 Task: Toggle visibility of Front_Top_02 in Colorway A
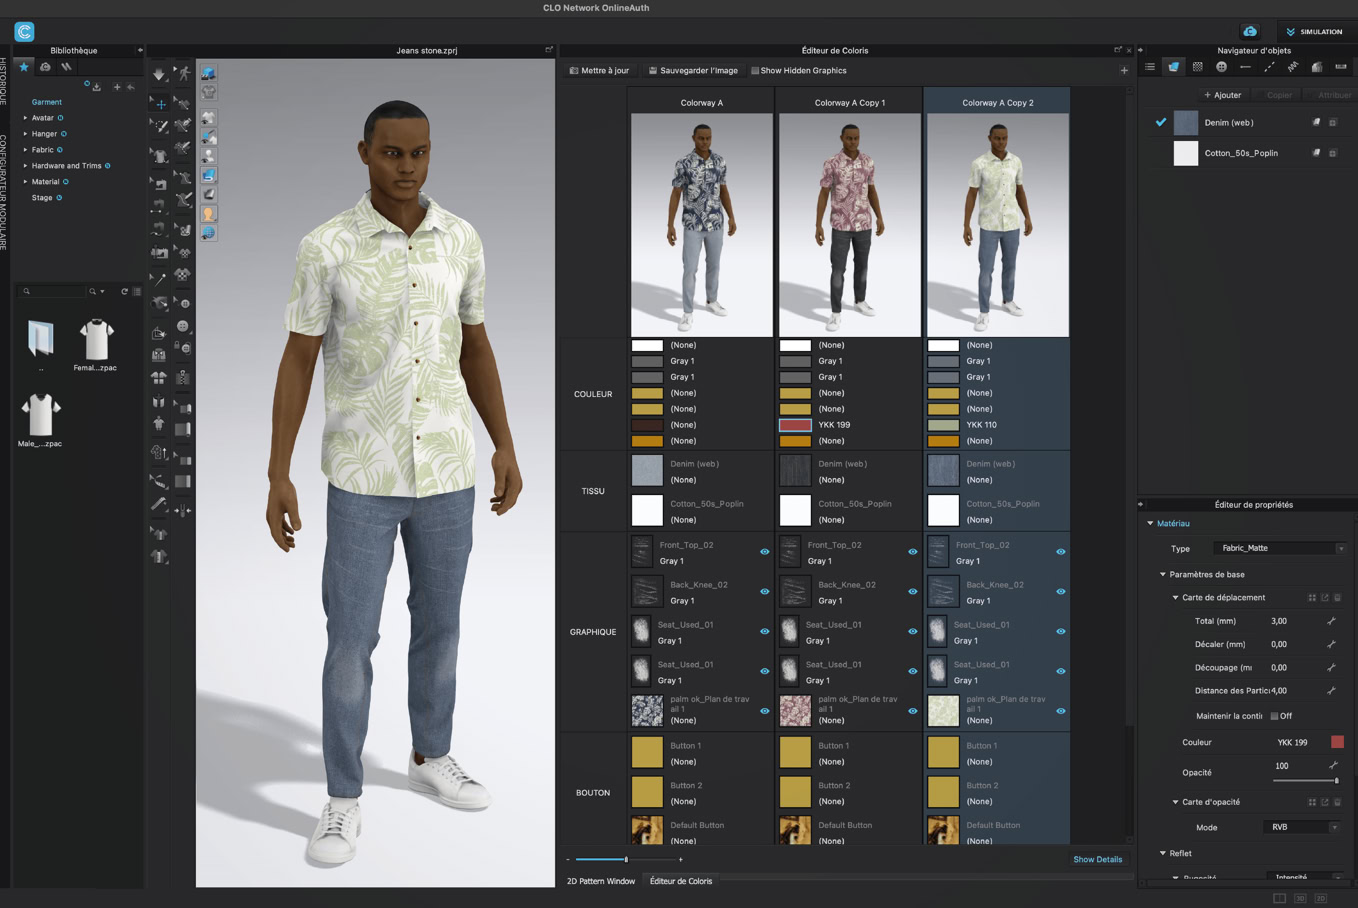click(764, 552)
